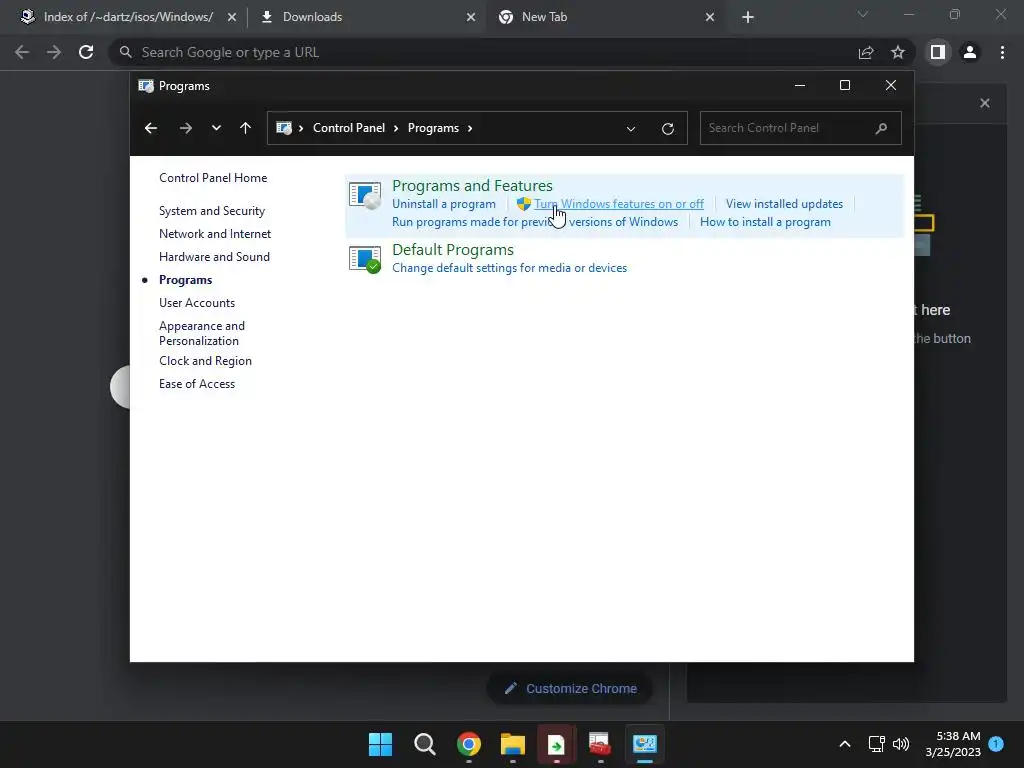Close the New Tab tab in Chrome
Screen dimensions: 1024x768
pos(710,17)
